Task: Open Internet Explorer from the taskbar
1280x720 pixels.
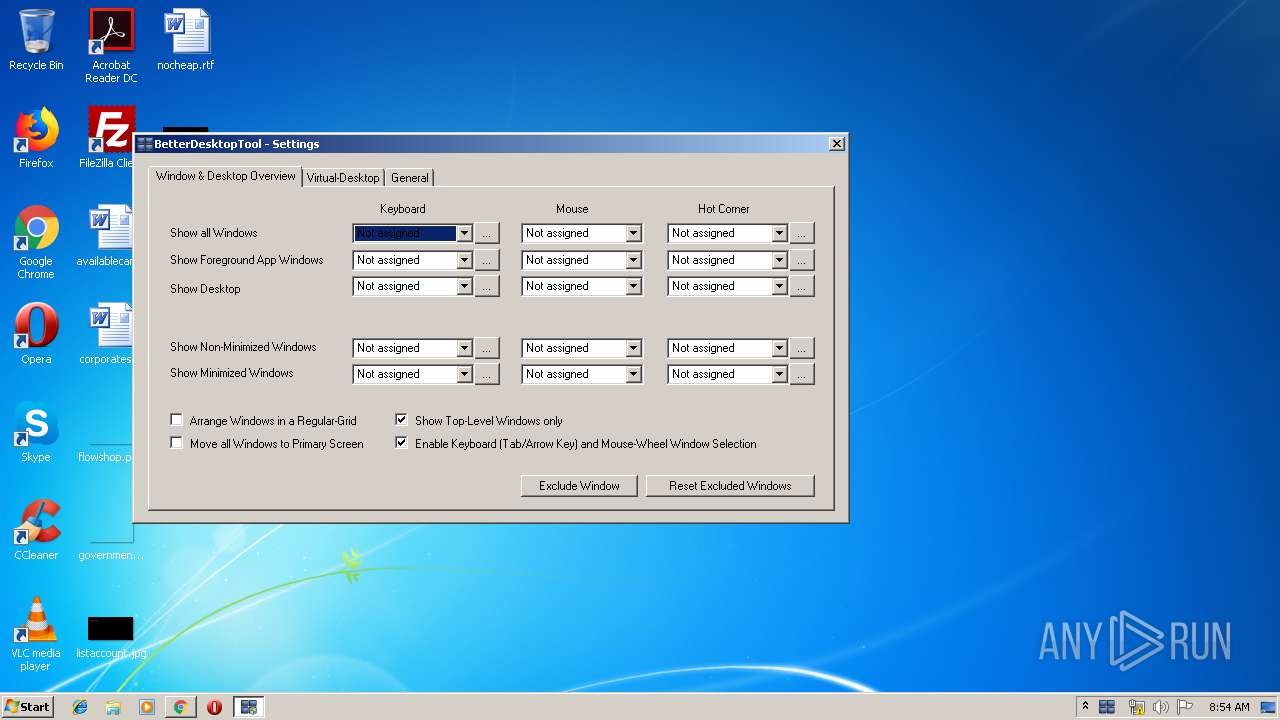Action: [x=80, y=707]
